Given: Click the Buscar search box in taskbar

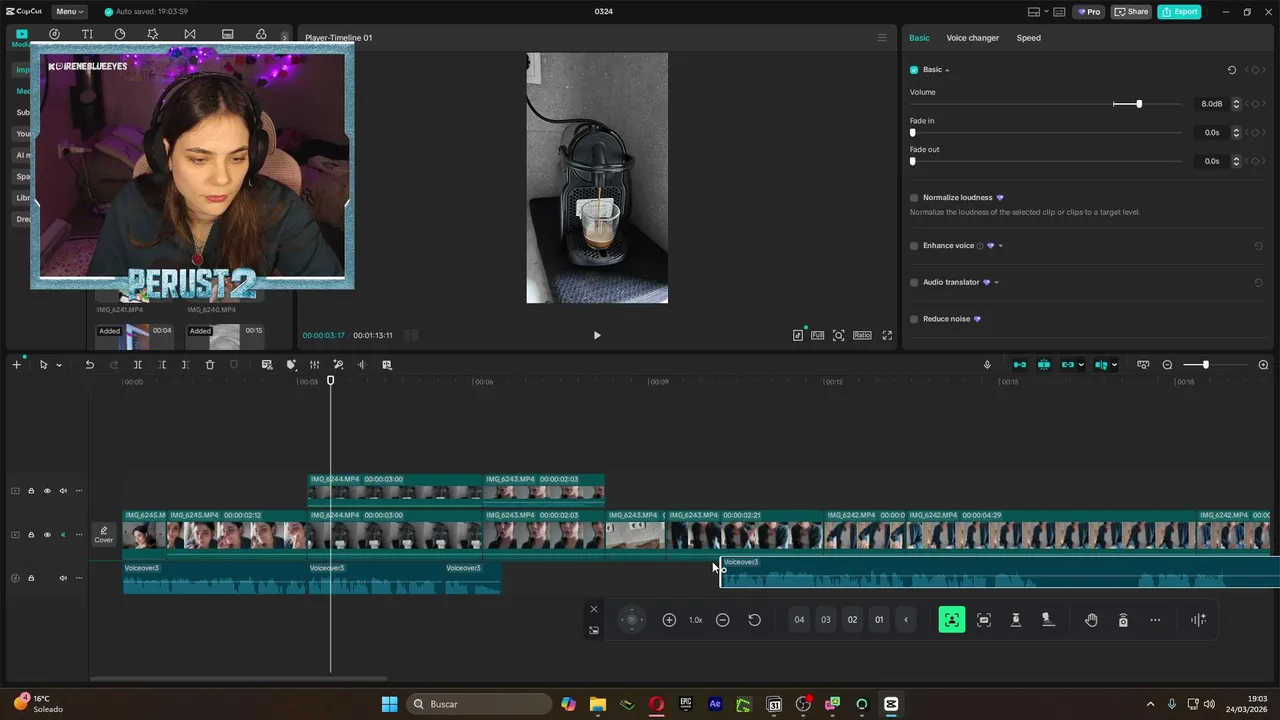Looking at the screenshot, I should click(480, 704).
